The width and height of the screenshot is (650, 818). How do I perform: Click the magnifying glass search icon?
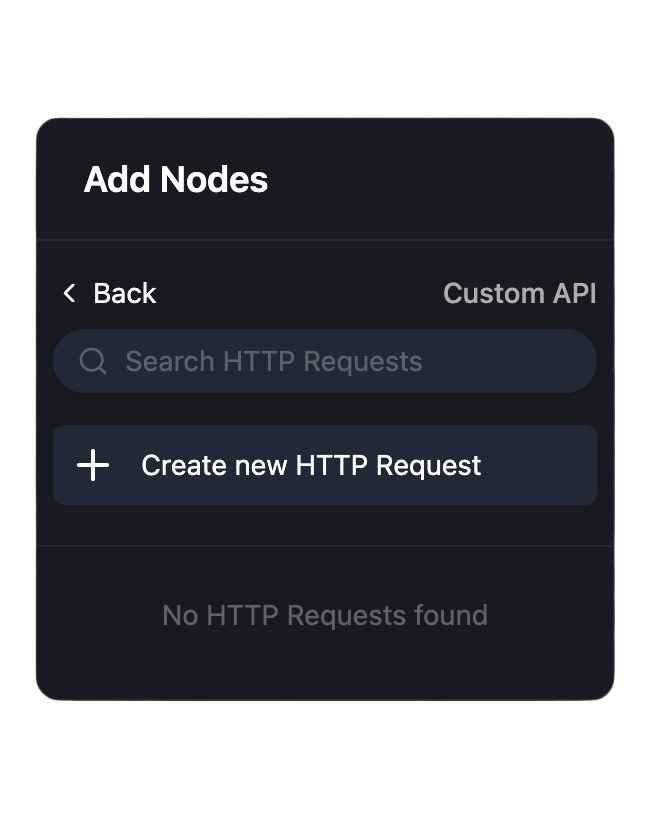click(93, 361)
